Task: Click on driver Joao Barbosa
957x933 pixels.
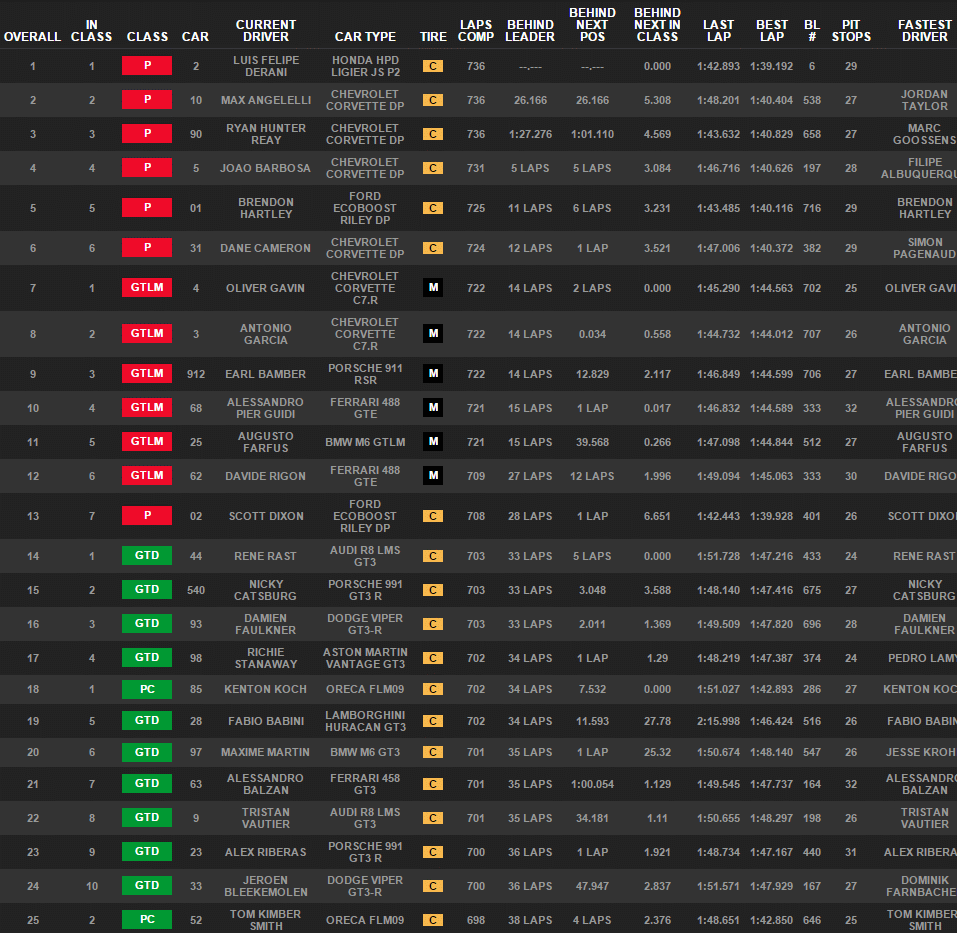Action: (x=266, y=168)
